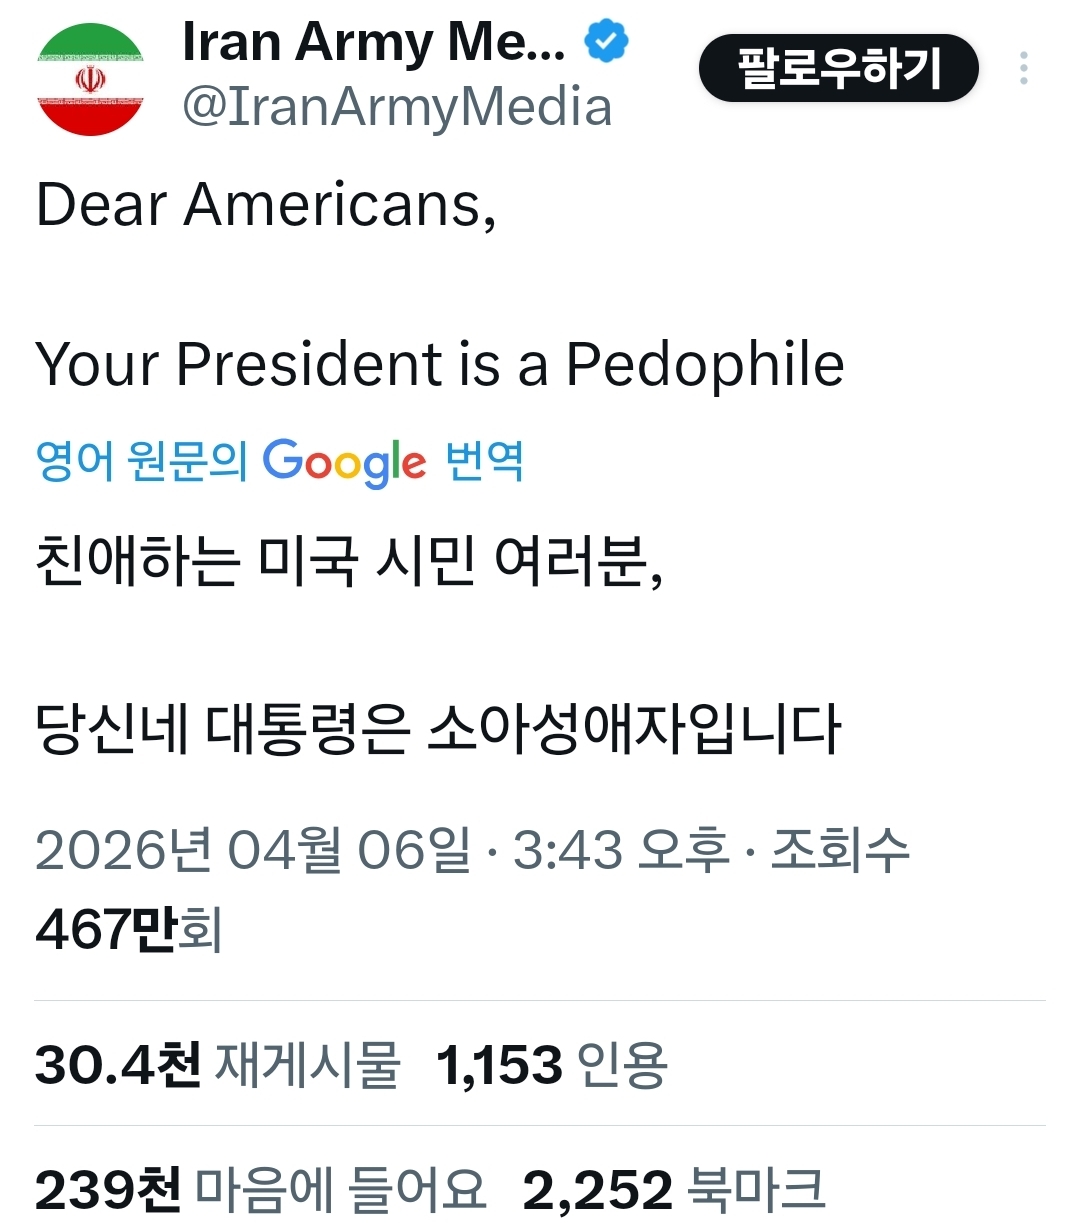1080x1223 pixels.
Task: Show the 239천 마음에 들어요 likes list
Action: coord(260,1190)
